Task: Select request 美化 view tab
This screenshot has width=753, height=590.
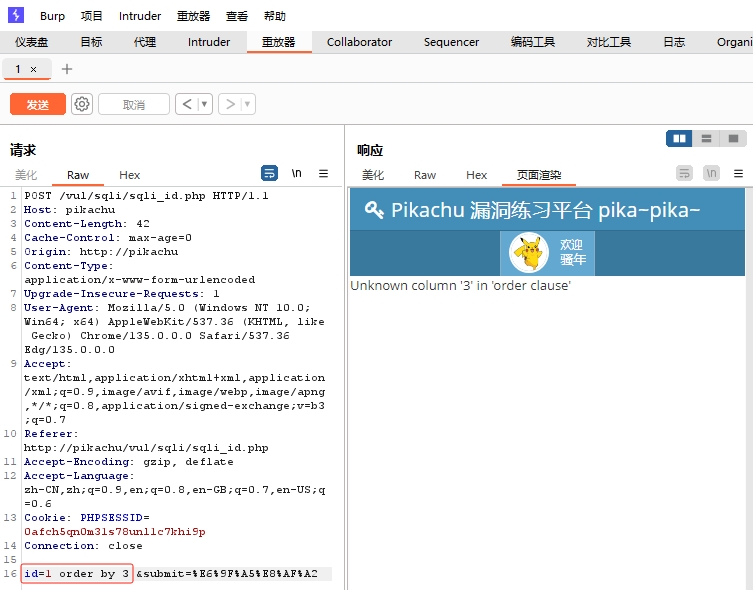Action: [26, 175]
